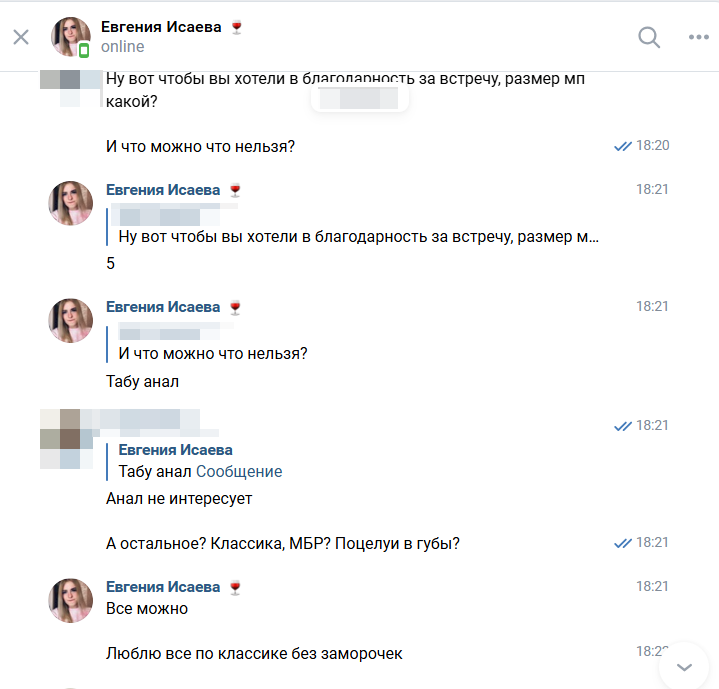Image resolution: width=719 pixels, height=689 pixels.
Task: Jump to latest messages with down chevron
Action: 685,666
